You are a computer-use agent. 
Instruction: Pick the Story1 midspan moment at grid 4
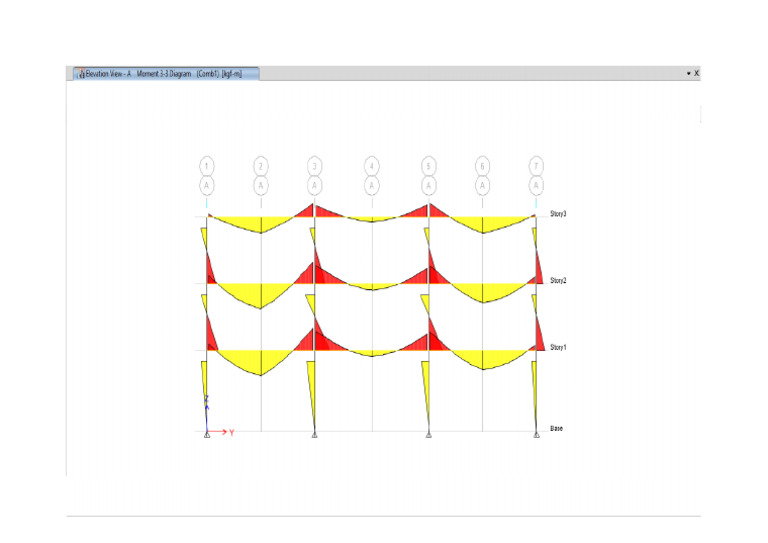pyautogui.click(x=372, y=353)
